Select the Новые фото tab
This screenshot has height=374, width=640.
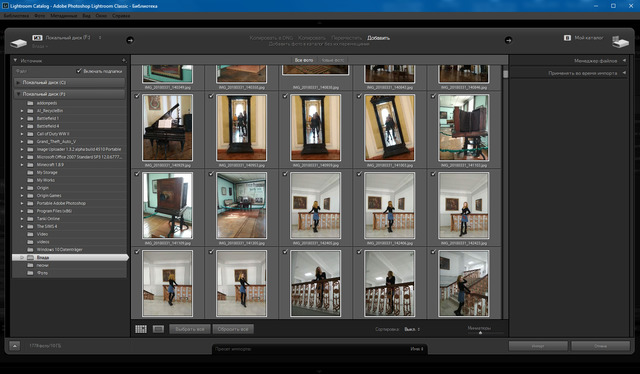pyautogui.click(x=333, y=60)
